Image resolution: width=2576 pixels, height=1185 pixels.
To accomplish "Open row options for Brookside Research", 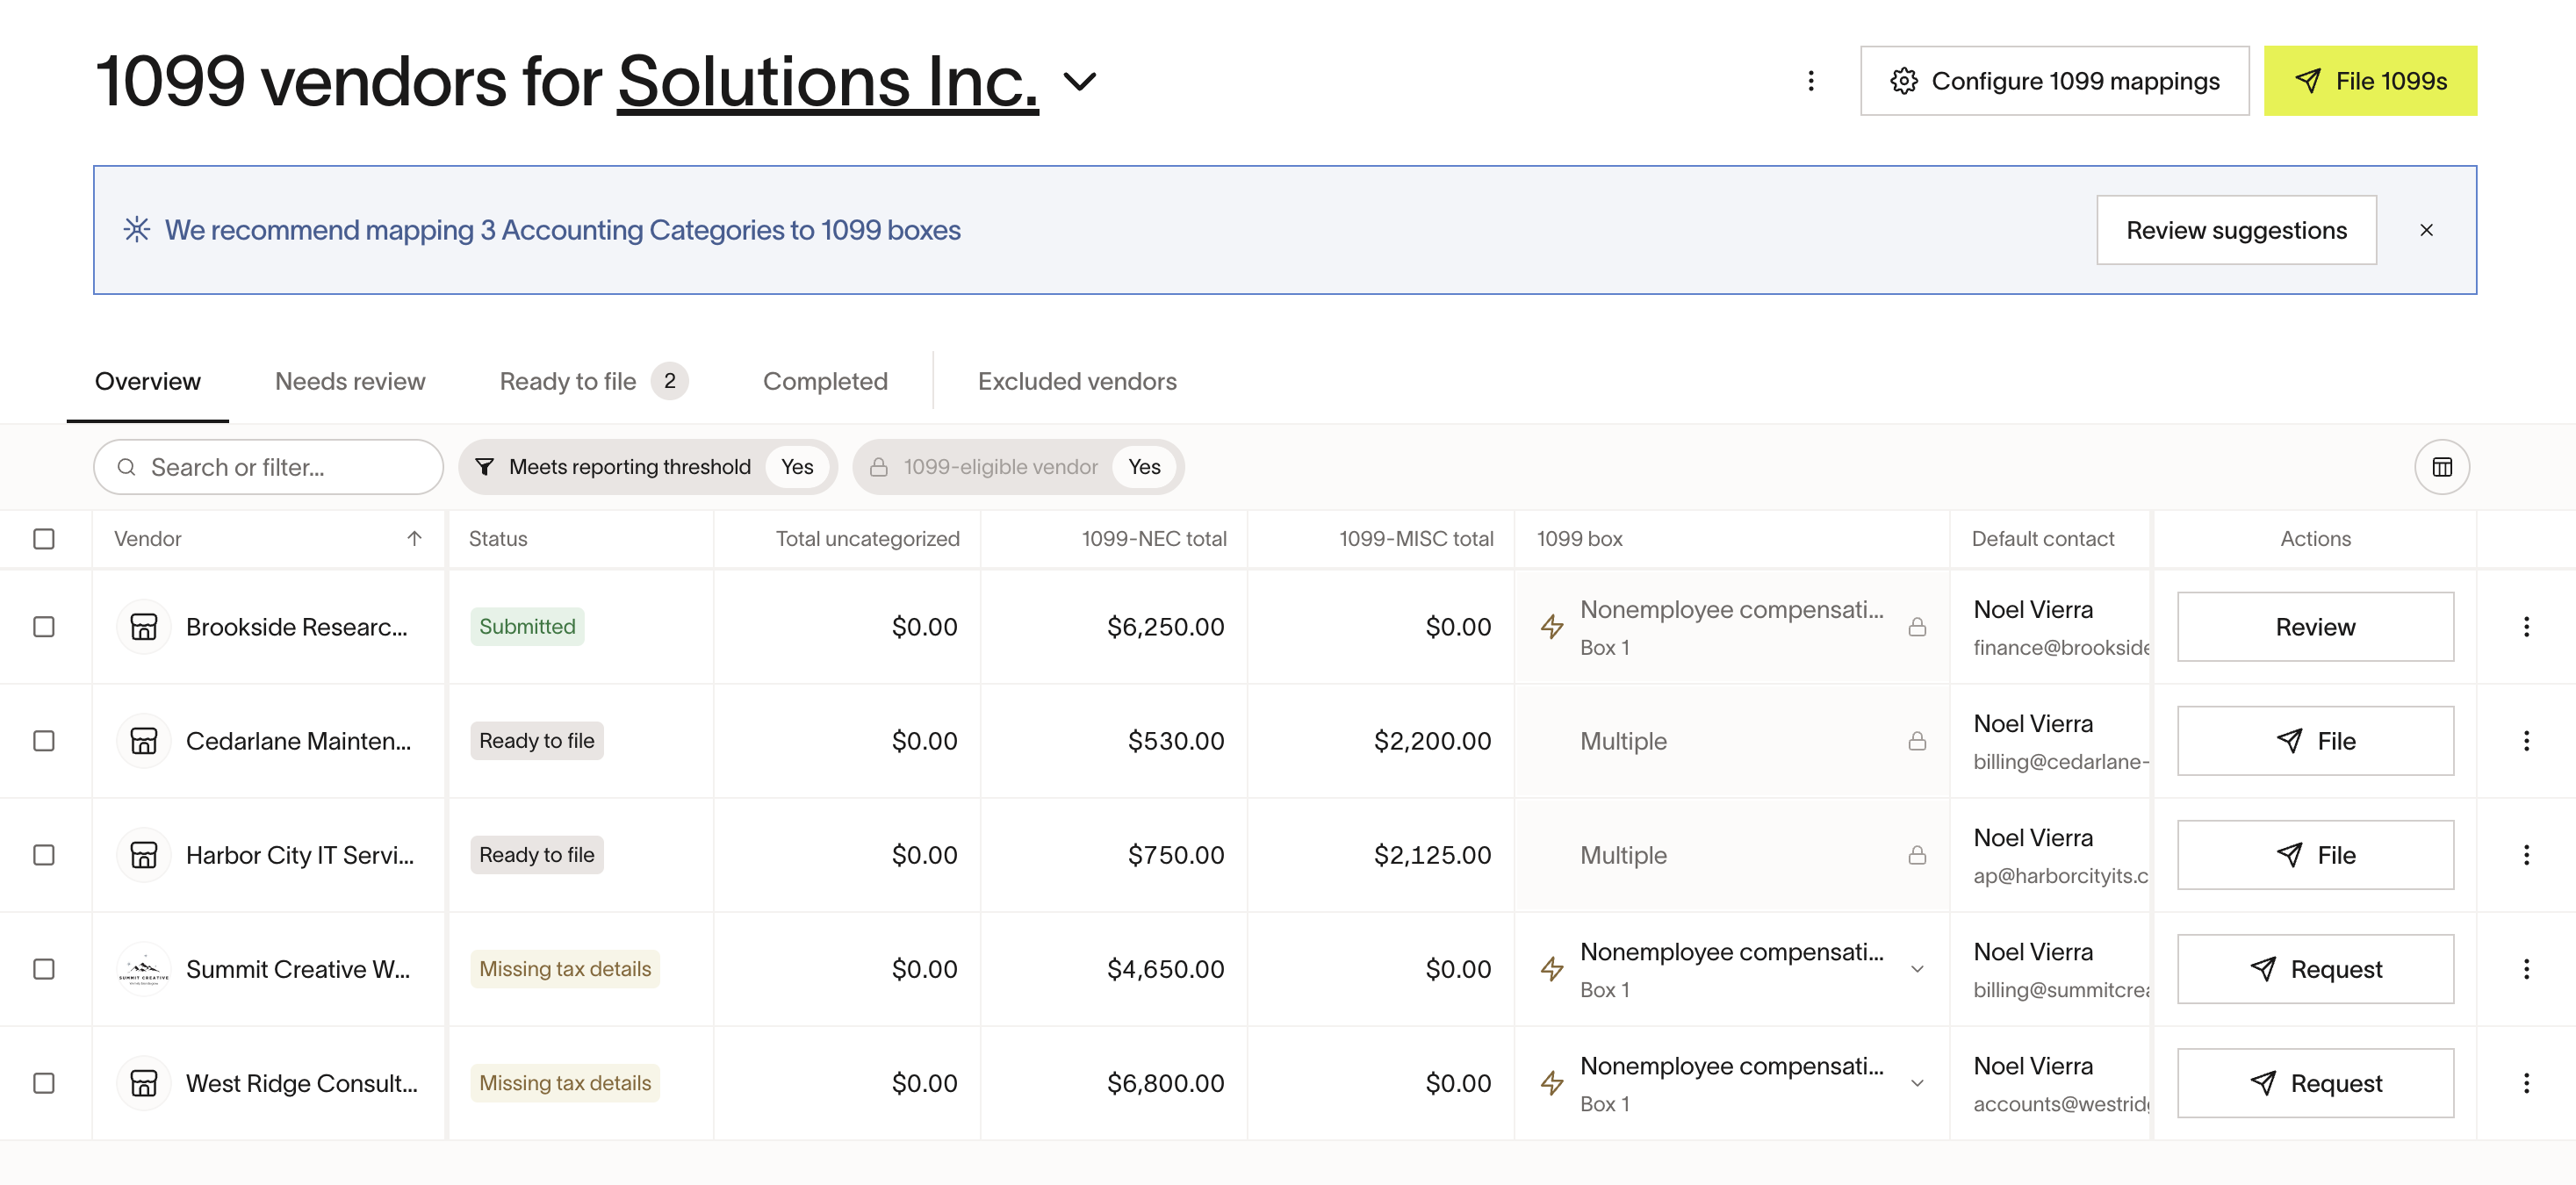I will pyautogui.click(x=2525, y=627).
